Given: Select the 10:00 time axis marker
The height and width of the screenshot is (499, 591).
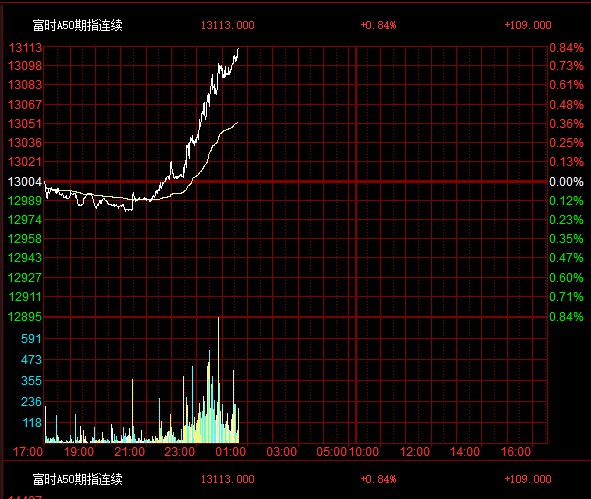Looking at the screenshot, I should pyautogui.click(x=364, y=452).
